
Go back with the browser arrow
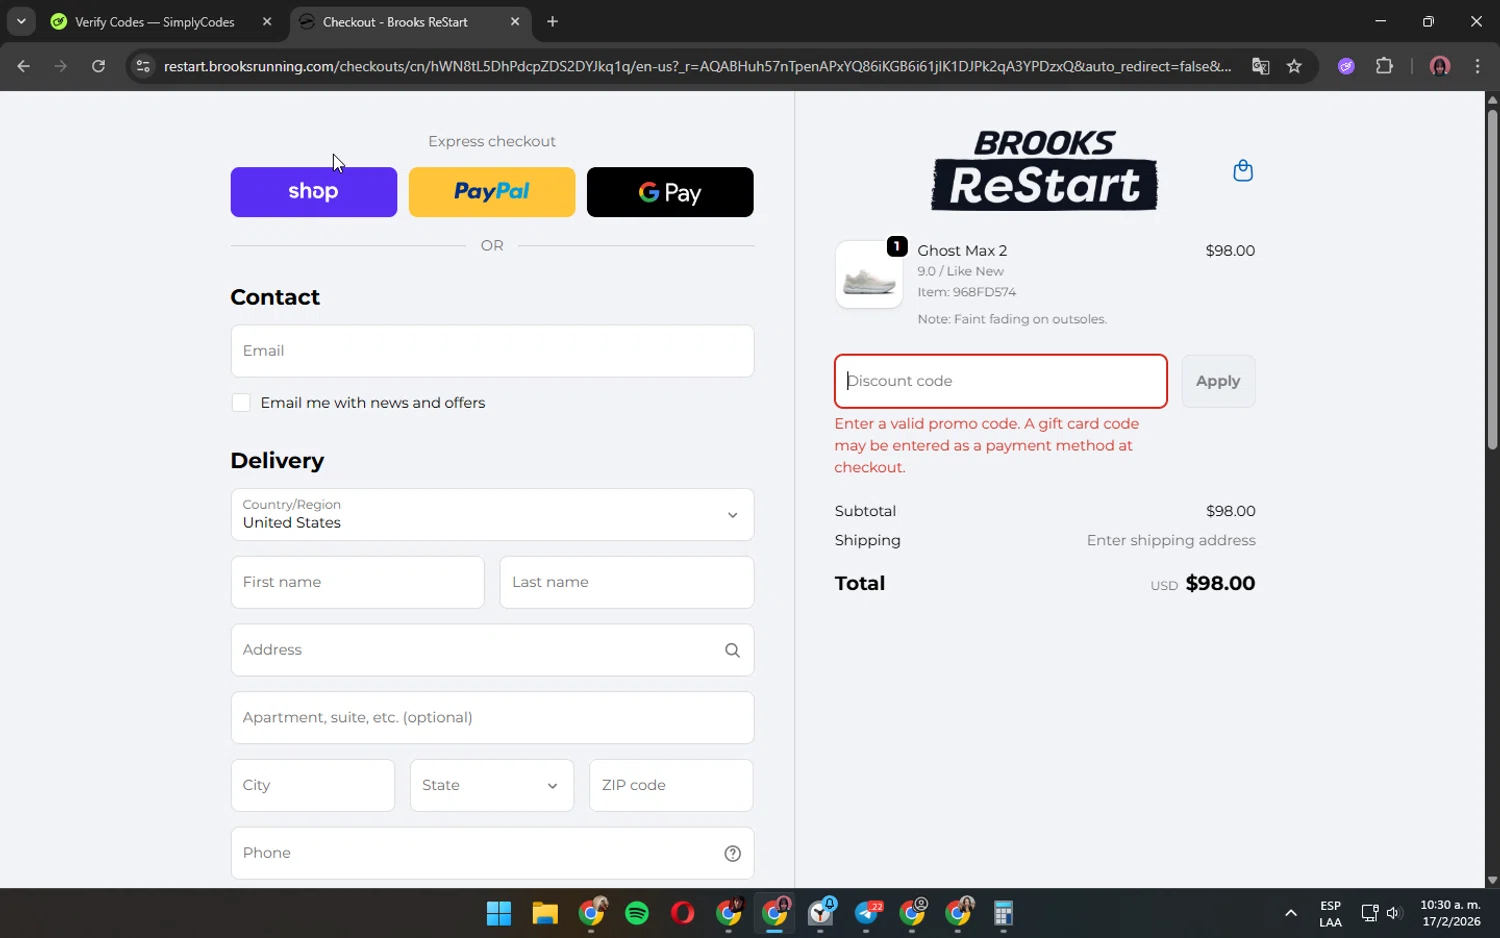pos(23,66)
